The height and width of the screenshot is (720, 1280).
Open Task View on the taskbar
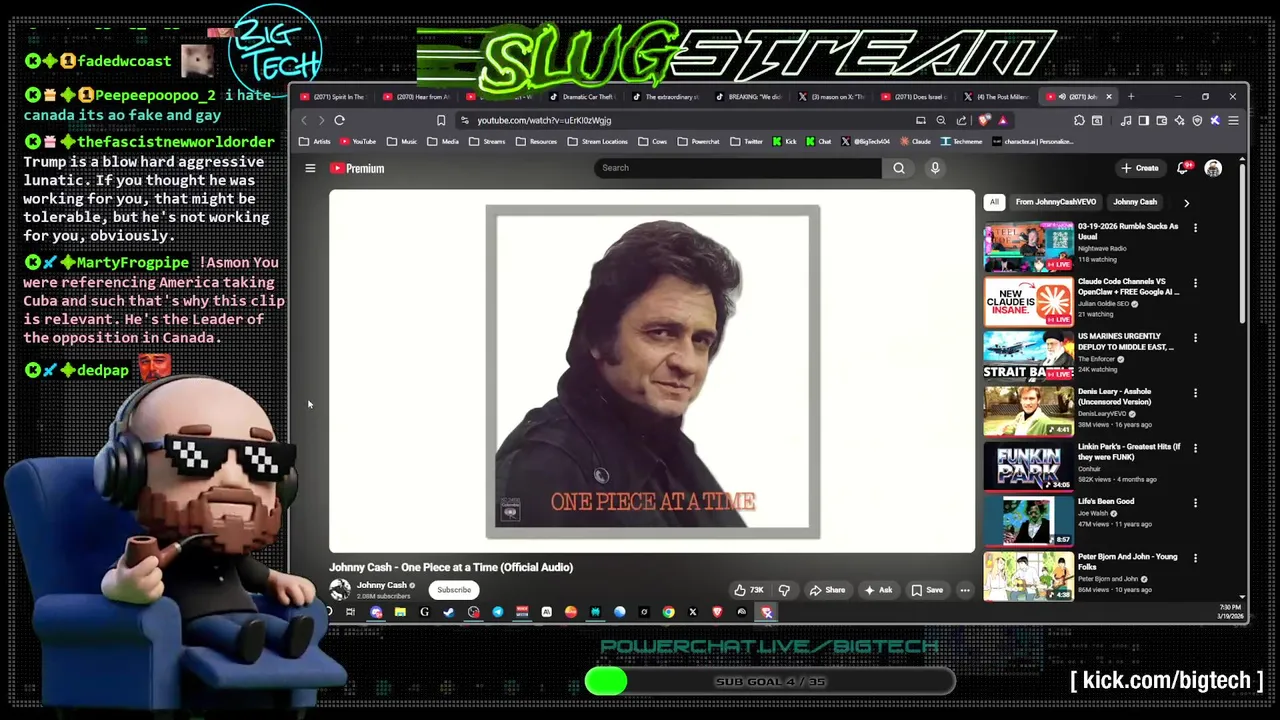(x=350, y=612)
